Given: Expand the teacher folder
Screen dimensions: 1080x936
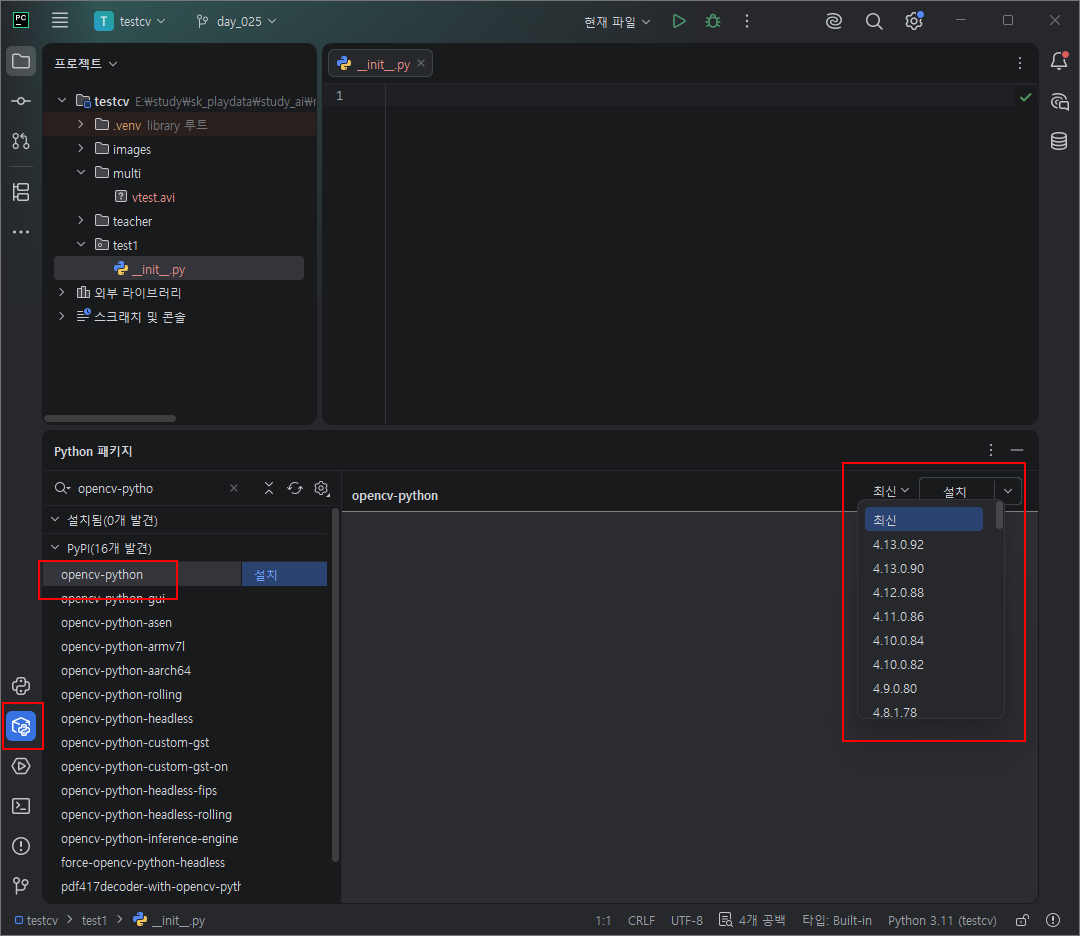Looking at the screenshot, I should pos(81,220).
